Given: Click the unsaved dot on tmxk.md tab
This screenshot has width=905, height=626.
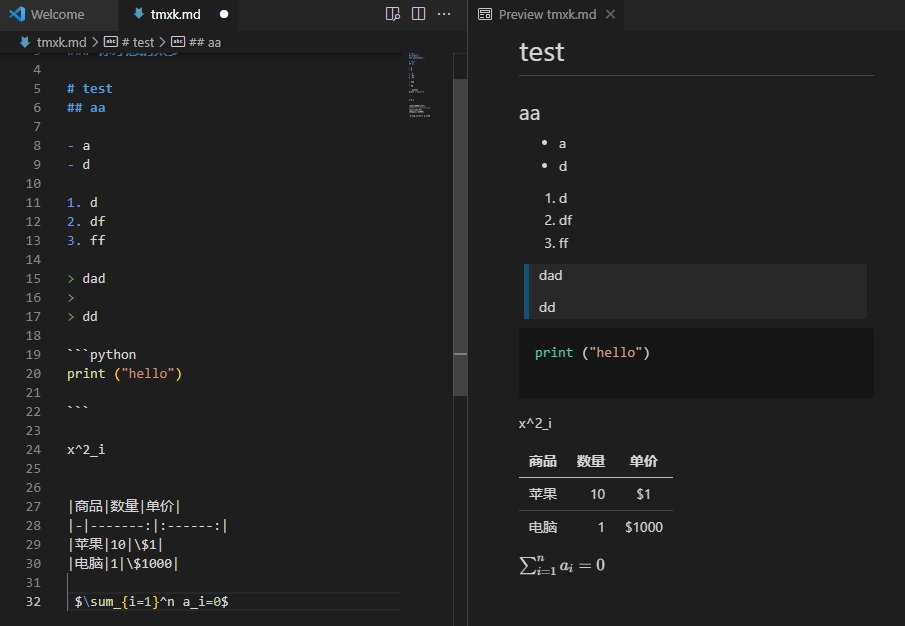Looking at the screenshot, I should (224, 14).
